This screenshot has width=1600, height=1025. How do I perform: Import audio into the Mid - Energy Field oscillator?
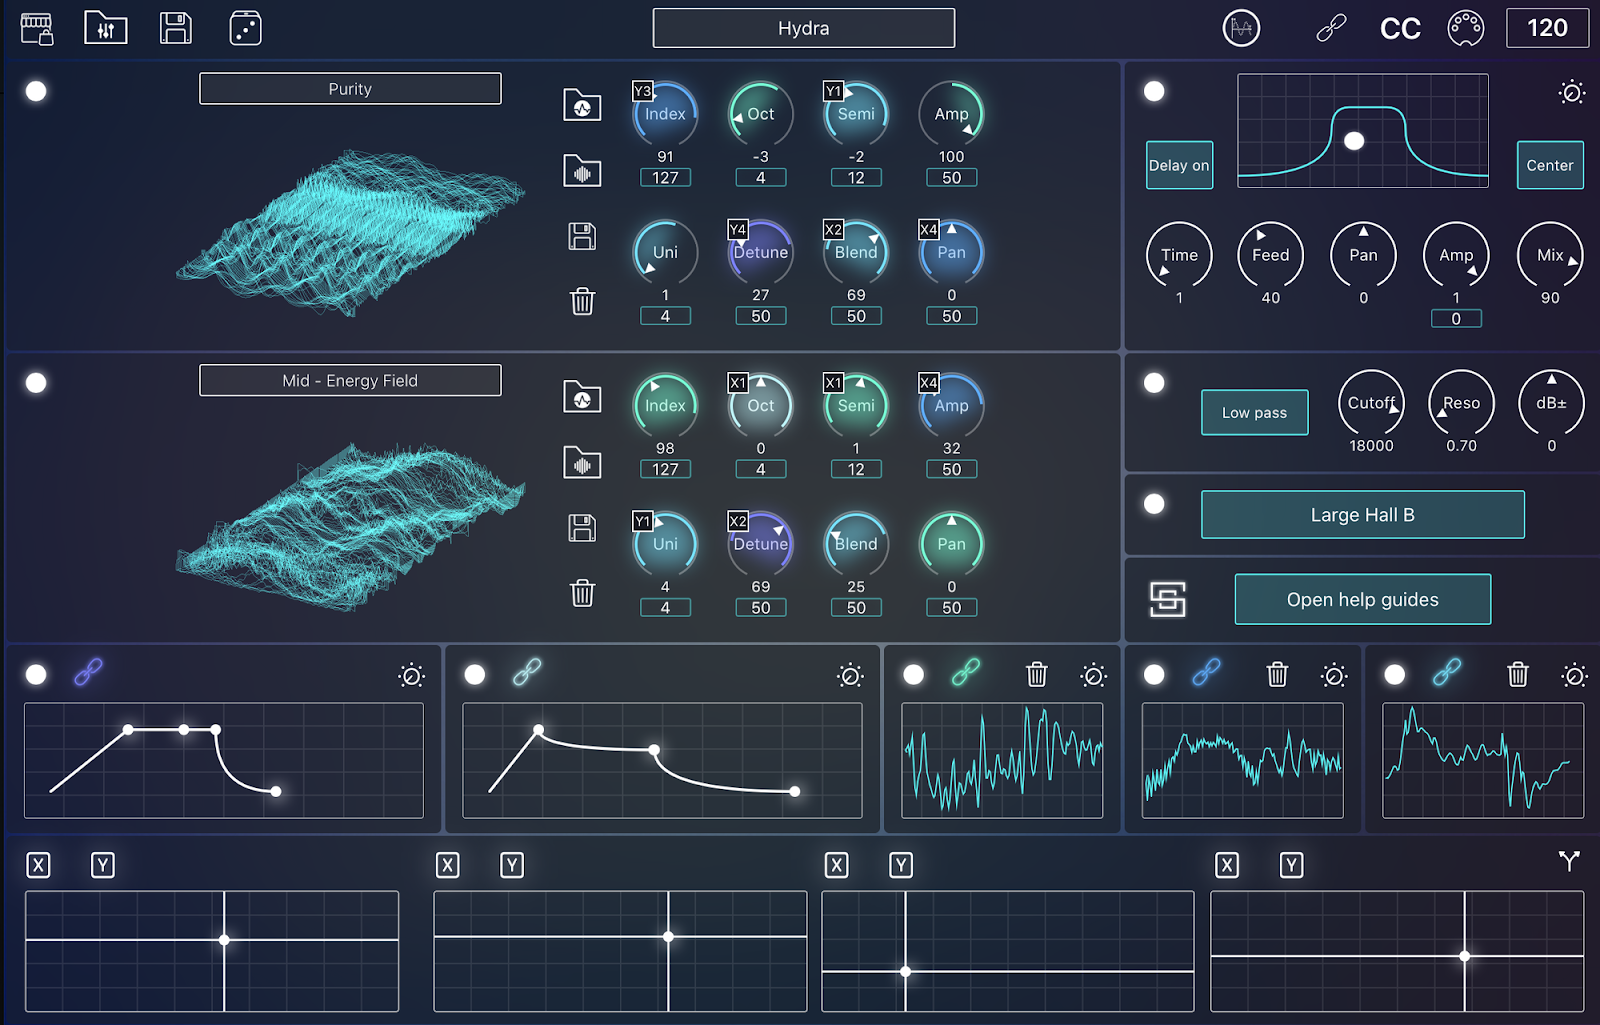pos(583,464)
